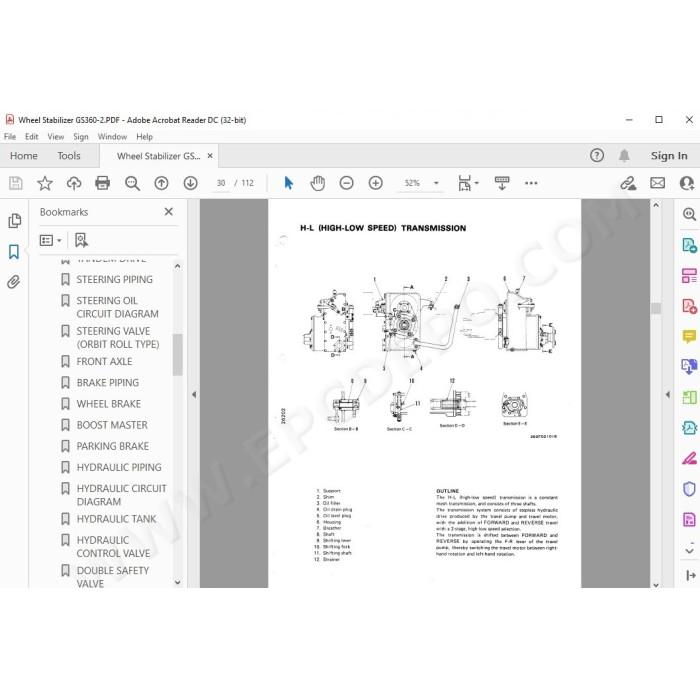Screen dimensions: 700x700
Task: Open FRONT AXLE bookmark
Action: tap(104, 362)
